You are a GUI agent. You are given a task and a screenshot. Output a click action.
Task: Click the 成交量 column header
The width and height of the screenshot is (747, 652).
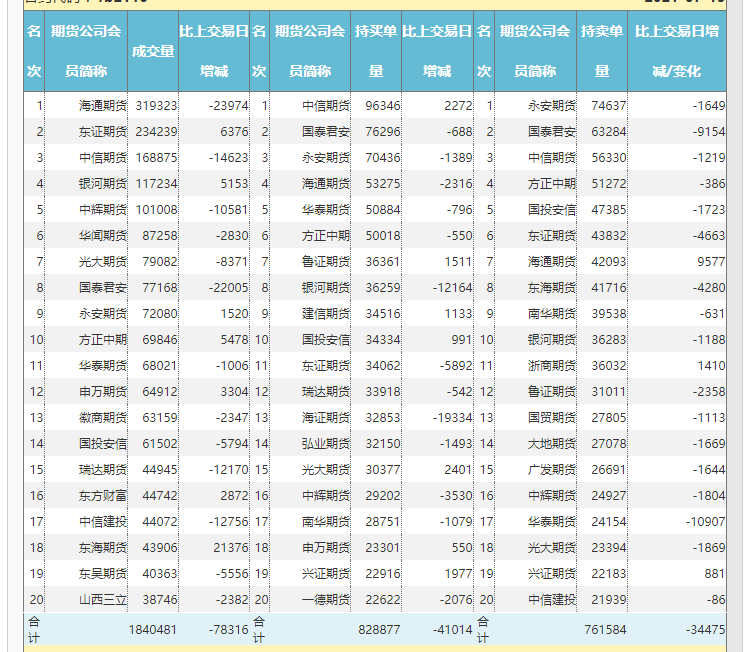coord(153,52)
